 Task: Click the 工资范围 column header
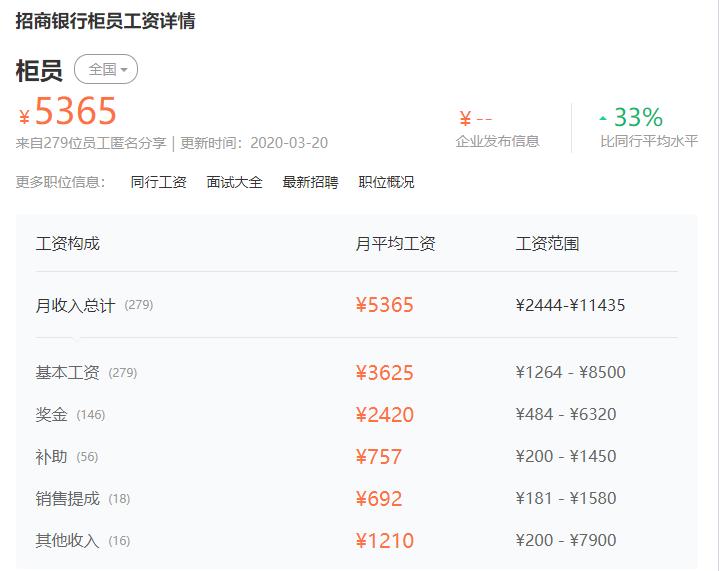click(x=547, y=244)
